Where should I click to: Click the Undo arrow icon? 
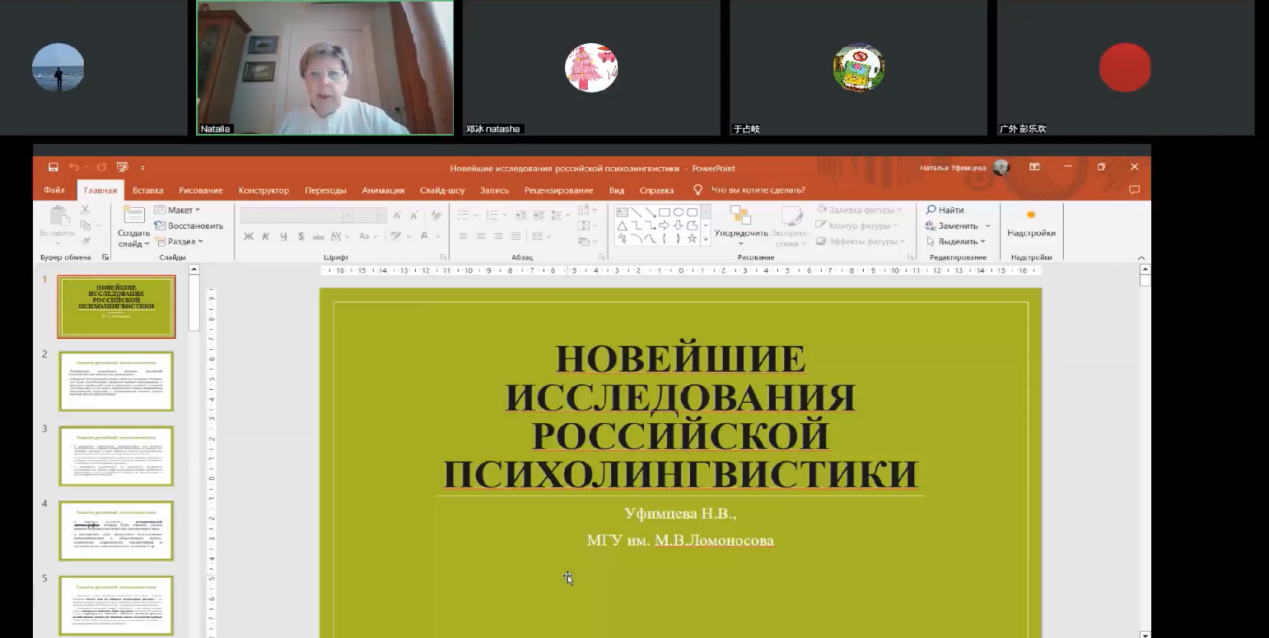click(x=75, y=167)
